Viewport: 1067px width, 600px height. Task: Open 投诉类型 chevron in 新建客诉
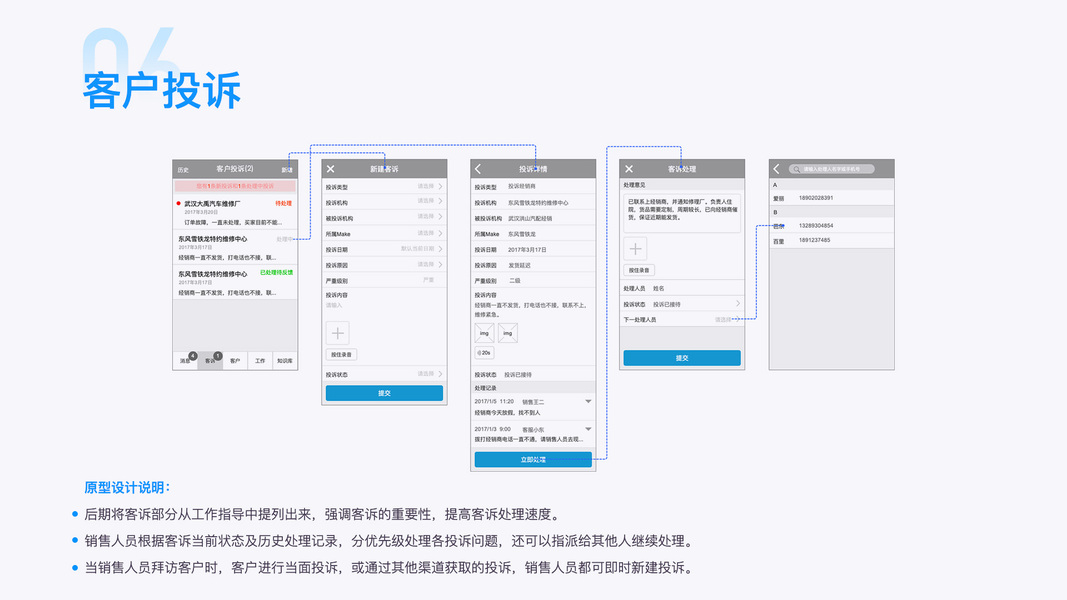(440, 186)
